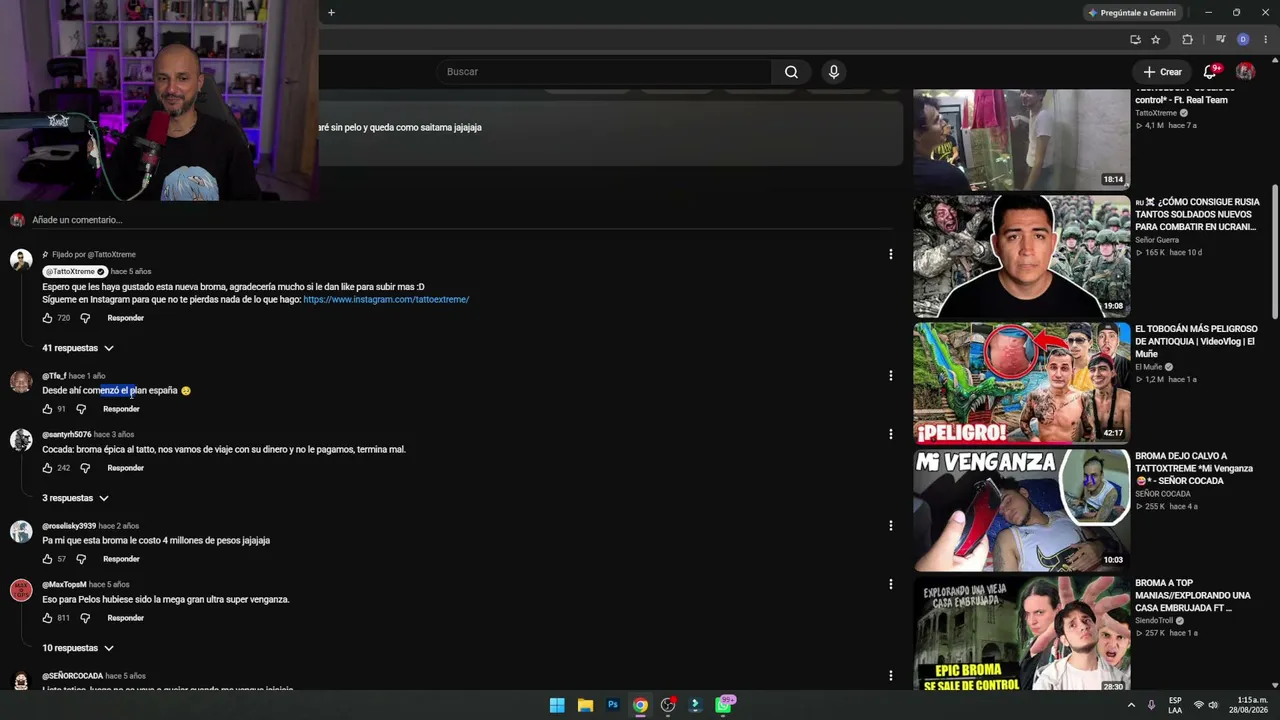
Task: Open options for the pinned @TattoXtreme comment
Action: pyautogui.click(x=890, y=254)
